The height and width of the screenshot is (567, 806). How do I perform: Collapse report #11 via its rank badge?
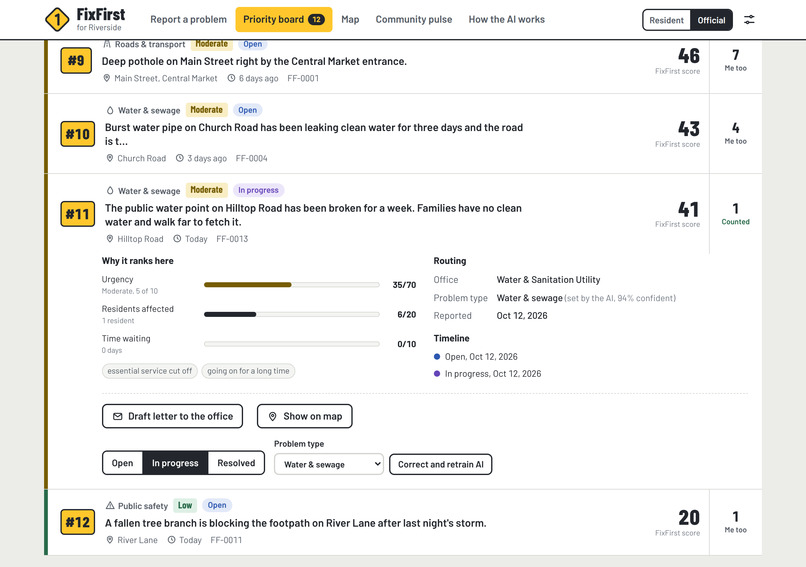(78, 214)
